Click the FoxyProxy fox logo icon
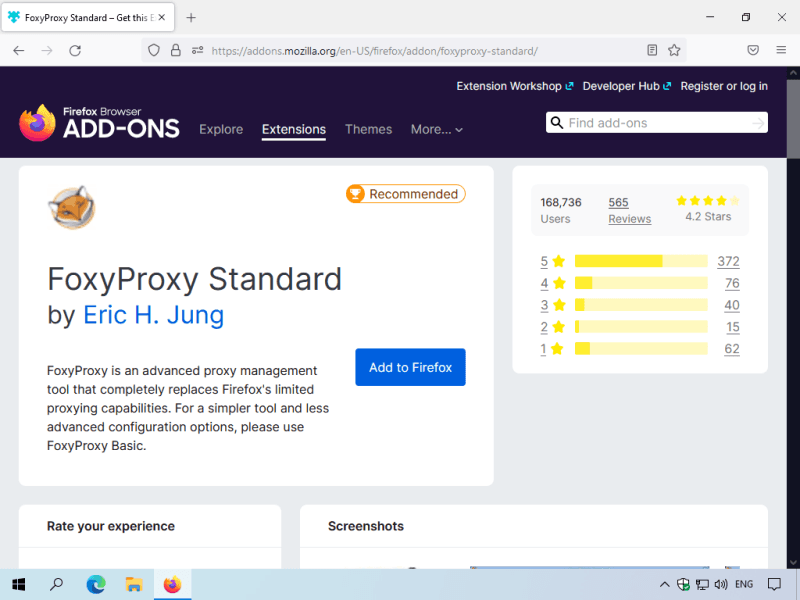The height and width of the screenshot is (600, 800). click(x=71, y=206)
